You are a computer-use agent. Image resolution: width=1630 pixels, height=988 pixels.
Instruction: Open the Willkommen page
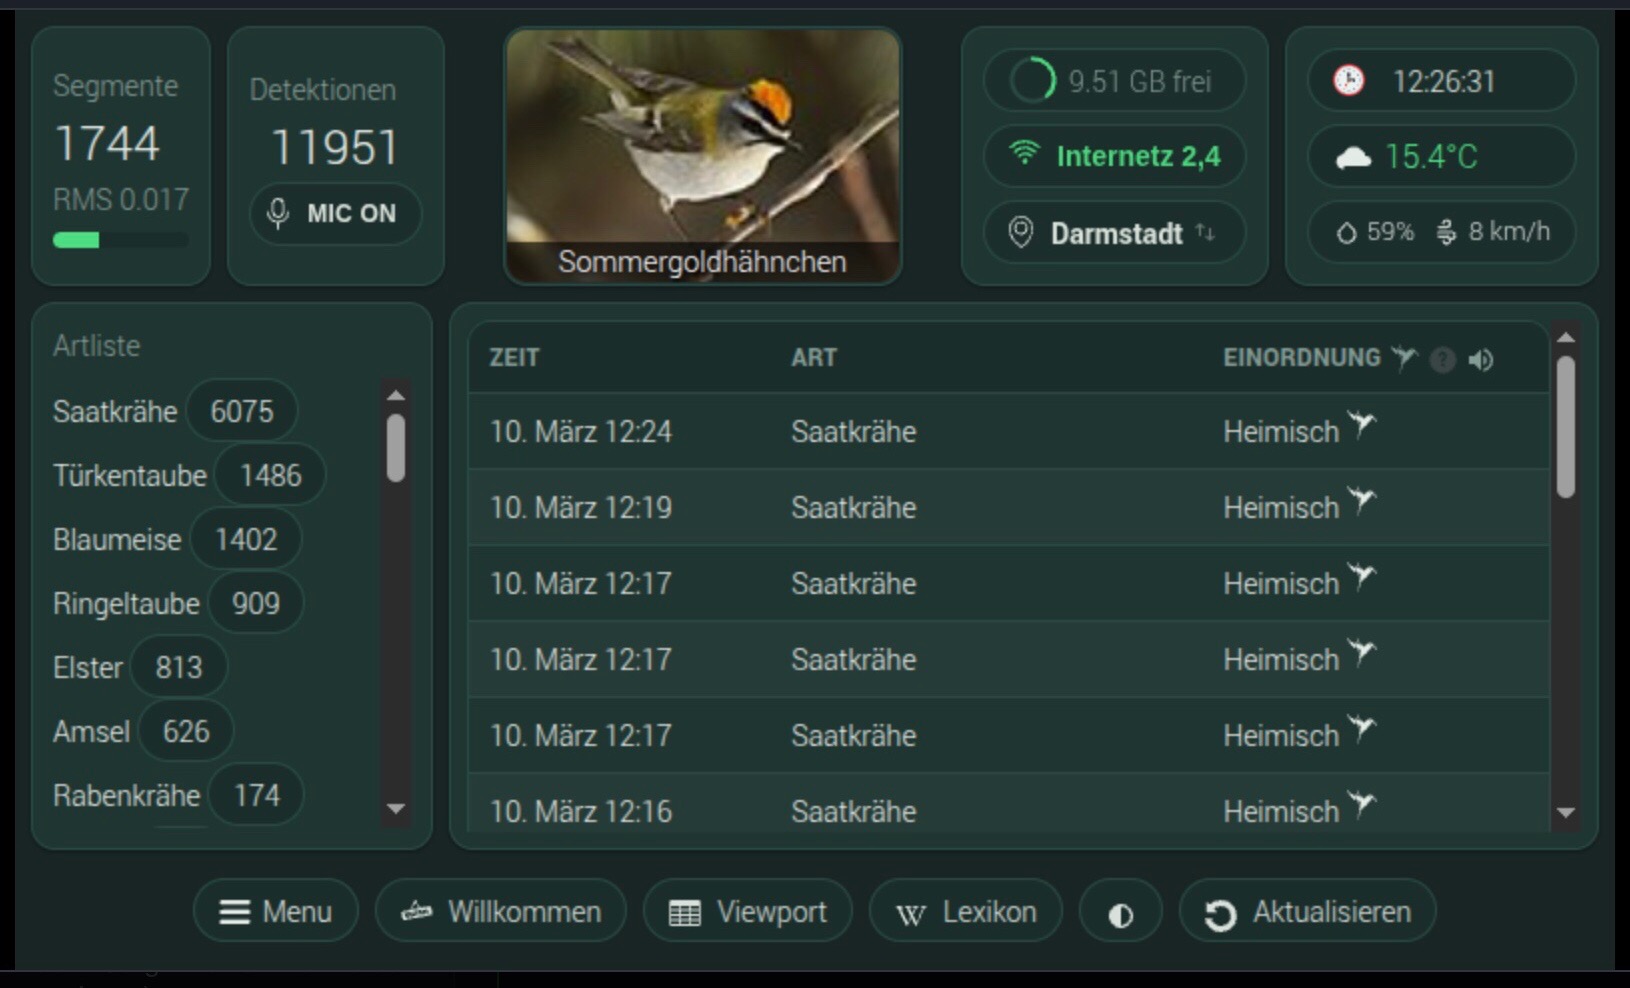pos(501,912)
